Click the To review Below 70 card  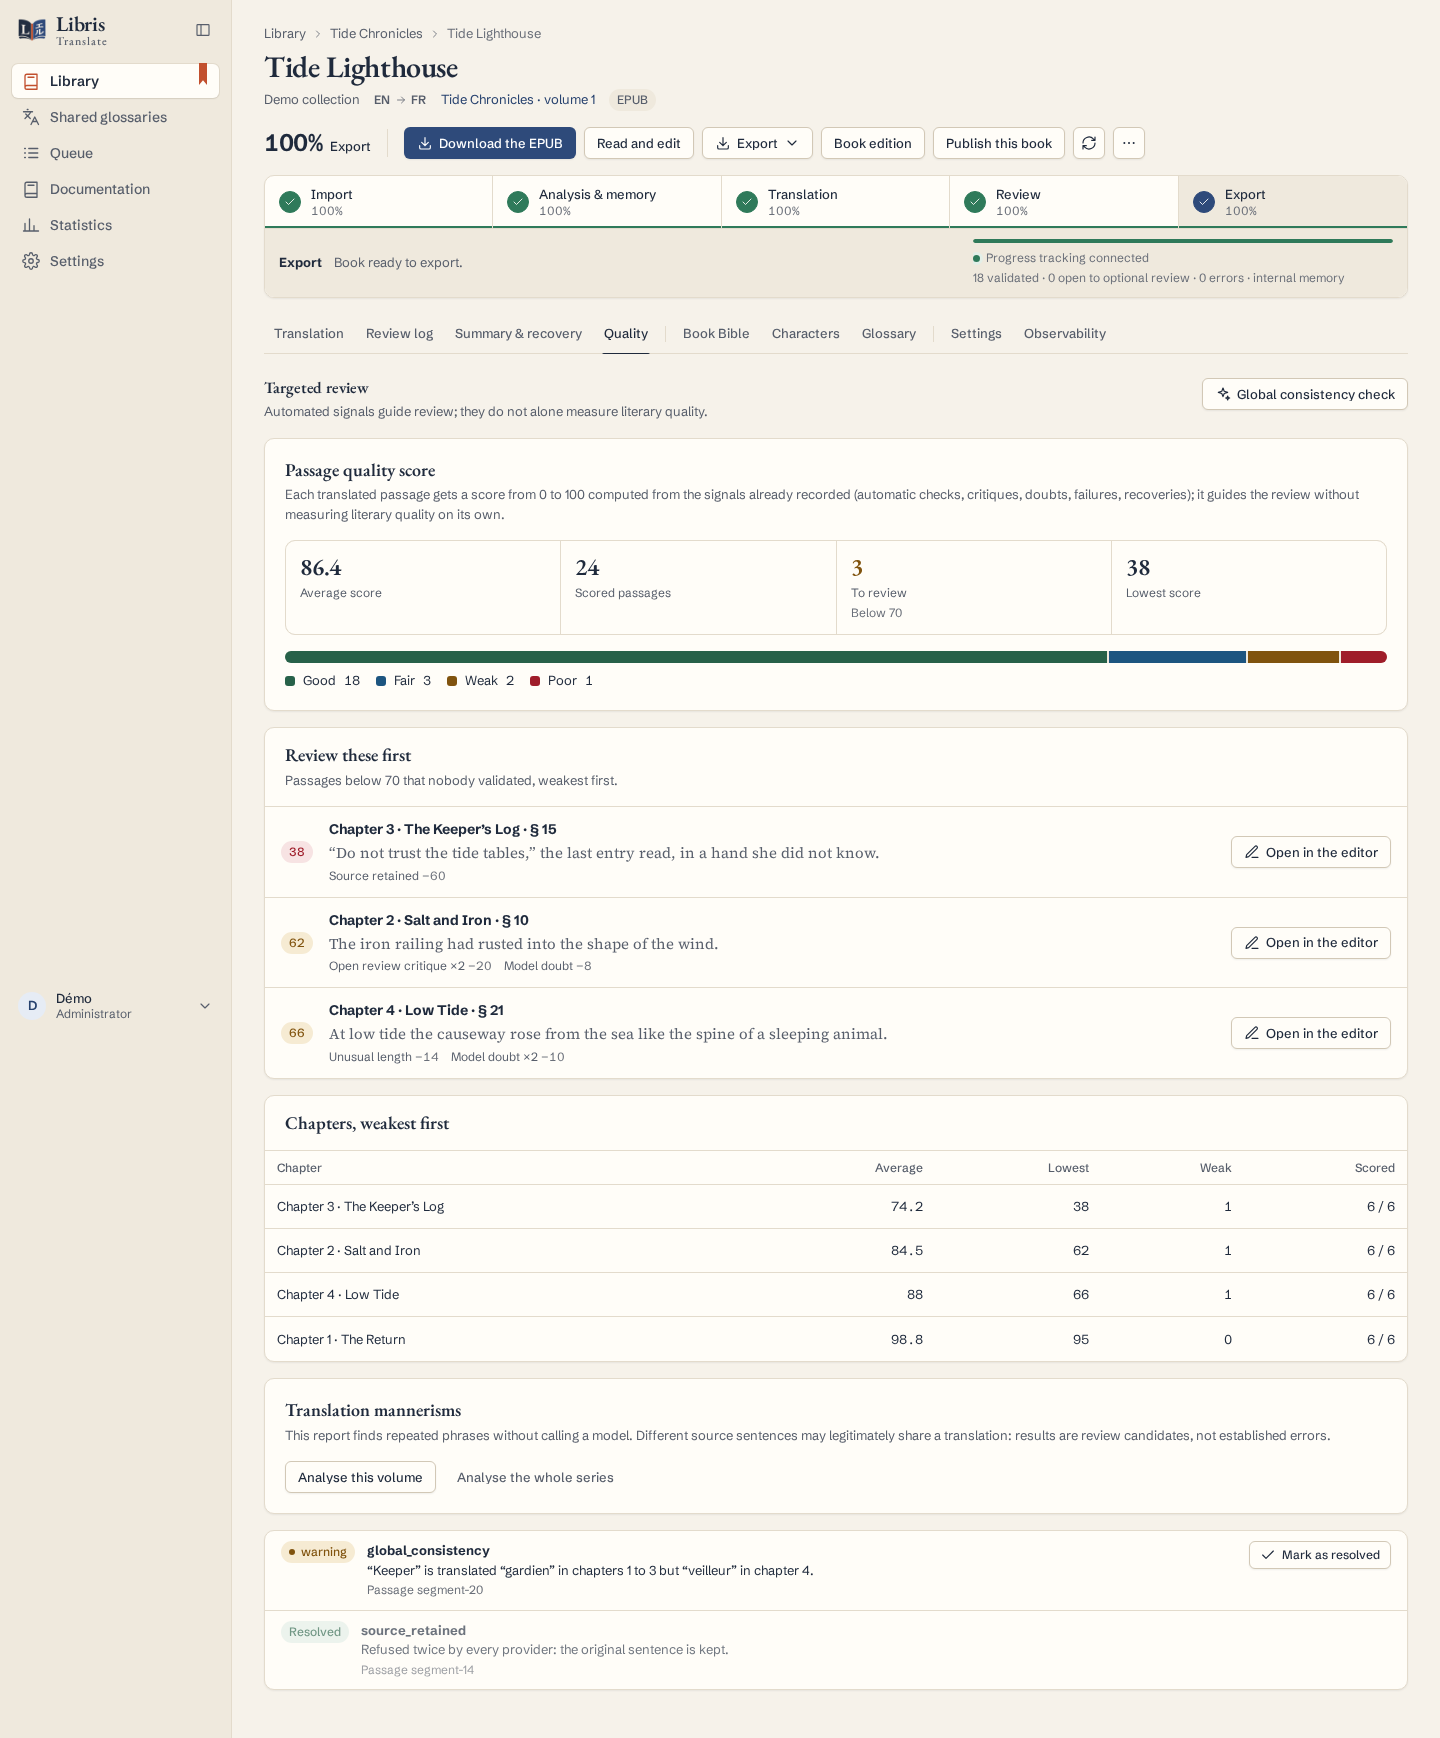[x=973, y=588]
